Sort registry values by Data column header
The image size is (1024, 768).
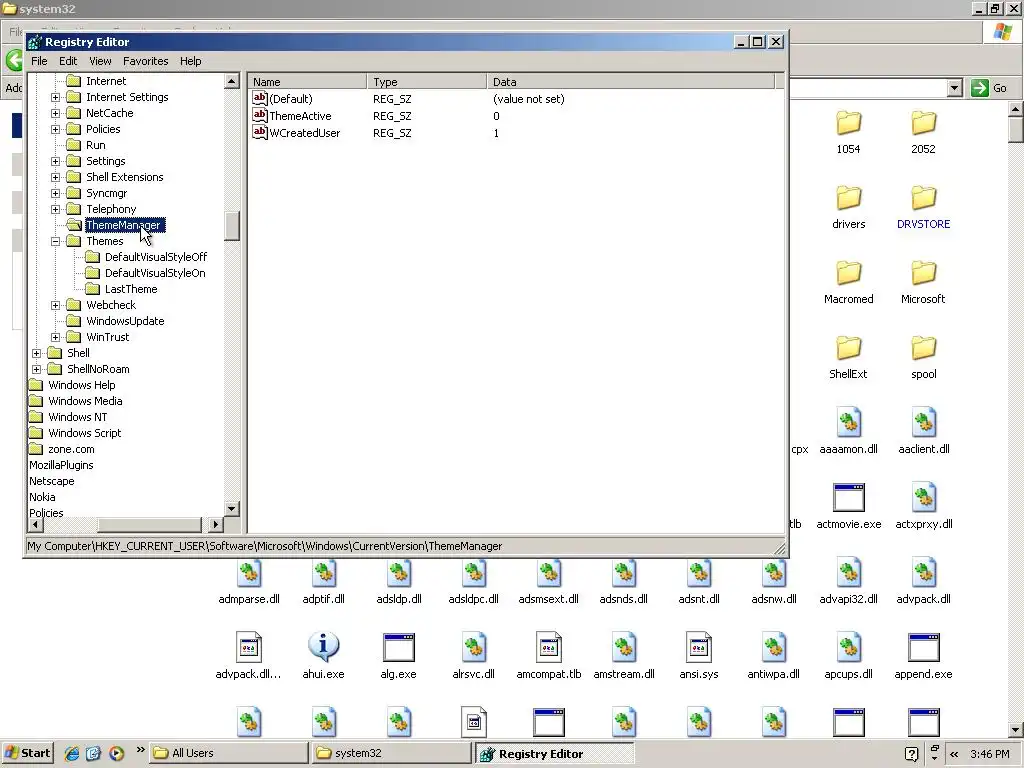point(630,82)
